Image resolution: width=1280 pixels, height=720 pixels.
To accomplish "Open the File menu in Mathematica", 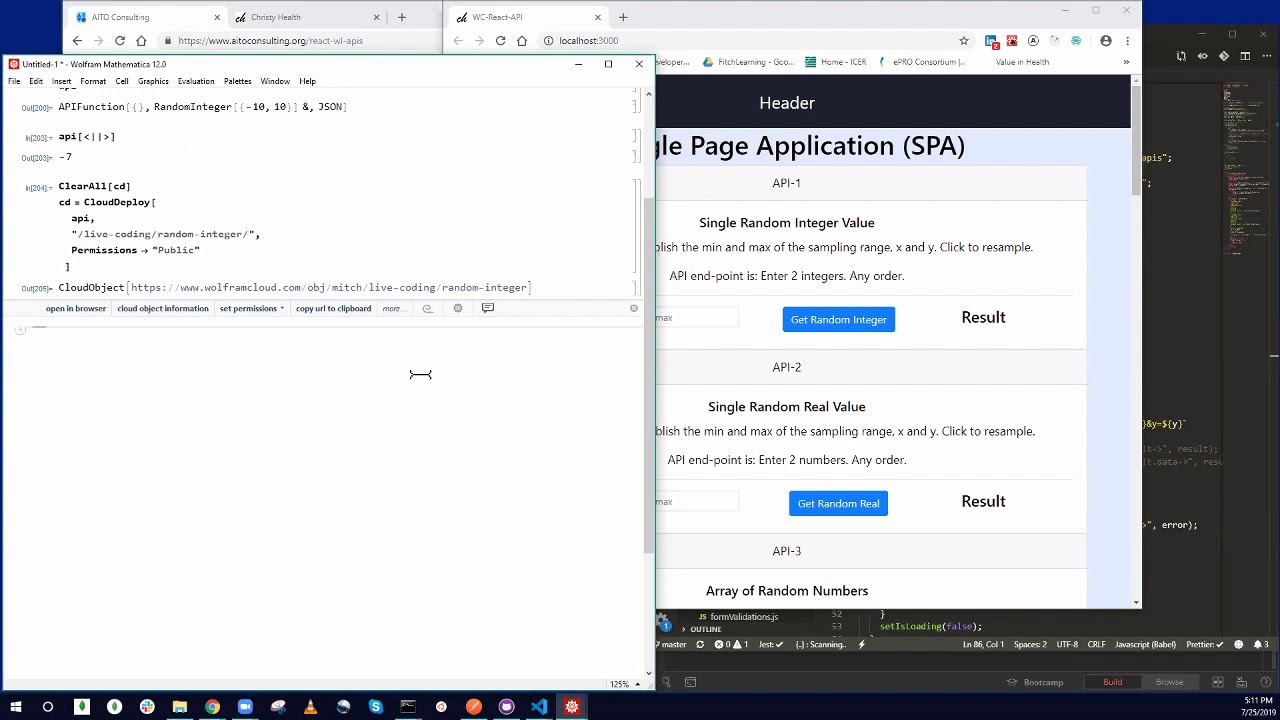I will pos(14,81).
